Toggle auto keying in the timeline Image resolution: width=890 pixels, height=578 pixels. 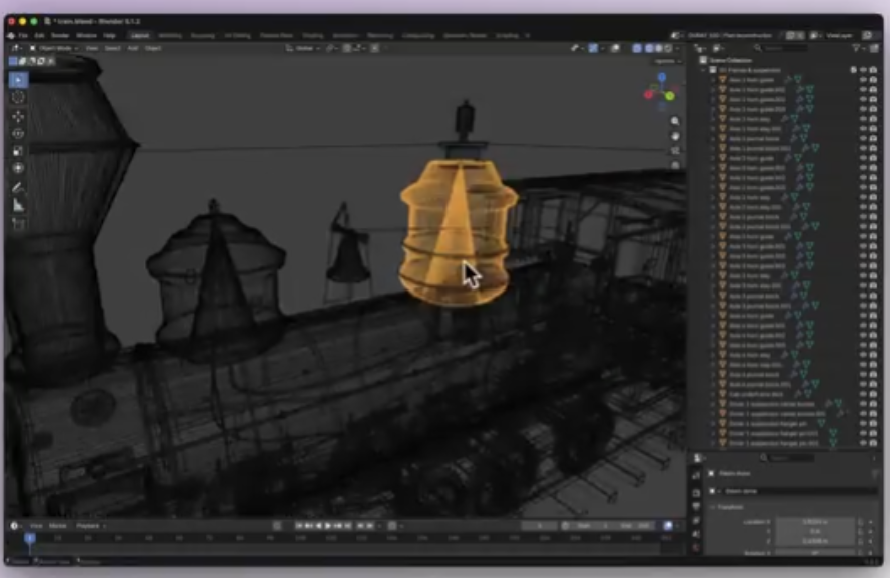277,526
